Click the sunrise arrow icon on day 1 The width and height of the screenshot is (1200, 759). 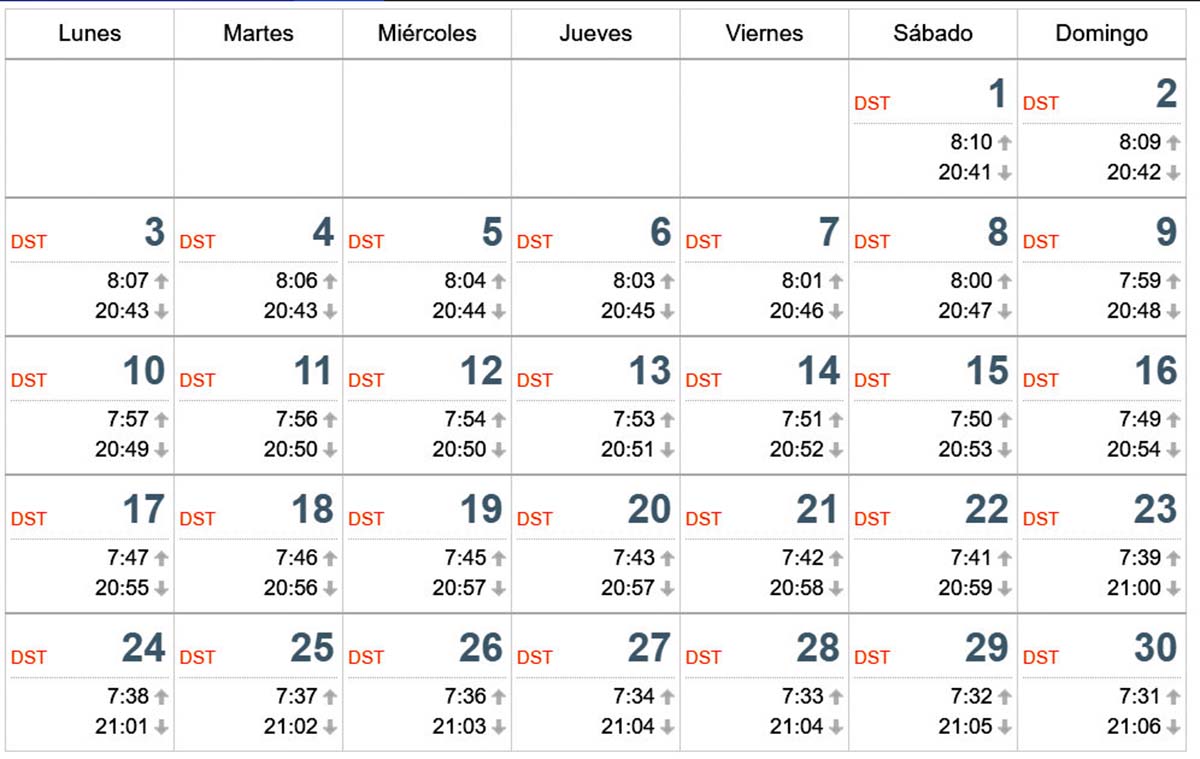point(1005,143)
